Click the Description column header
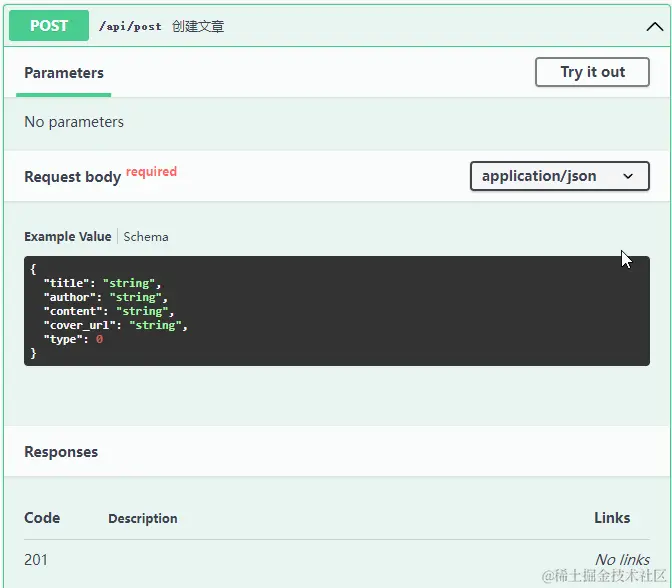 coord(143,519)
